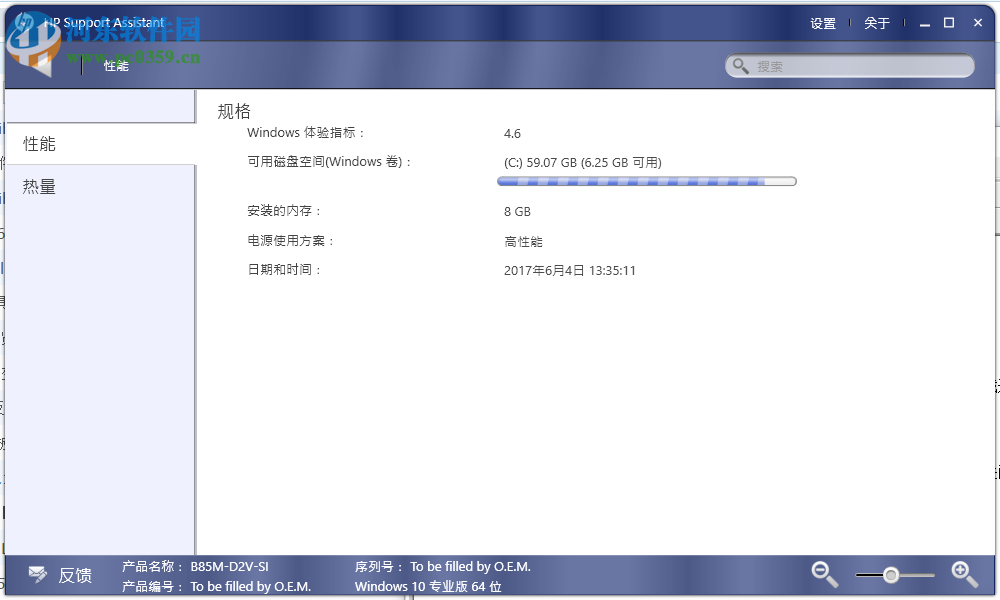Select the 性能 tab in the sidebar
The height and width of the screenshot is (600, 1000).
[38, 143]
